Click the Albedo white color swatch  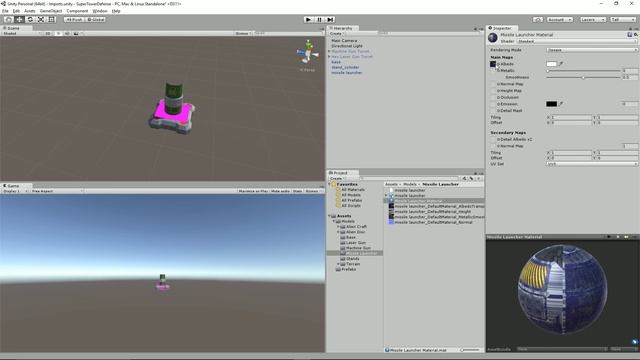click(551, 64)
